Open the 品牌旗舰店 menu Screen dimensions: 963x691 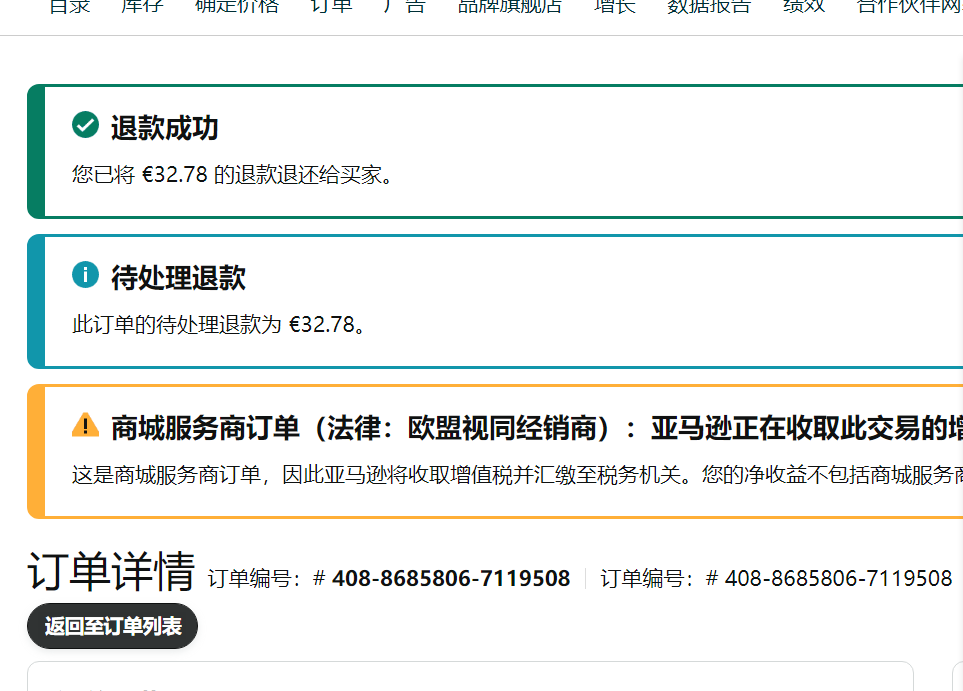pyautogui.click(x=510, y=6)
